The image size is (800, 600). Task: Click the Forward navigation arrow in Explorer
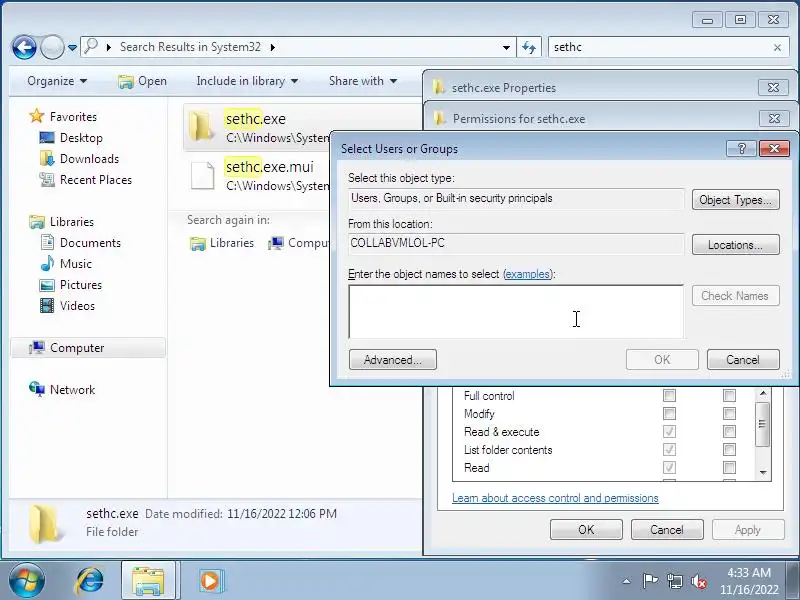click(x=52, y=47)
